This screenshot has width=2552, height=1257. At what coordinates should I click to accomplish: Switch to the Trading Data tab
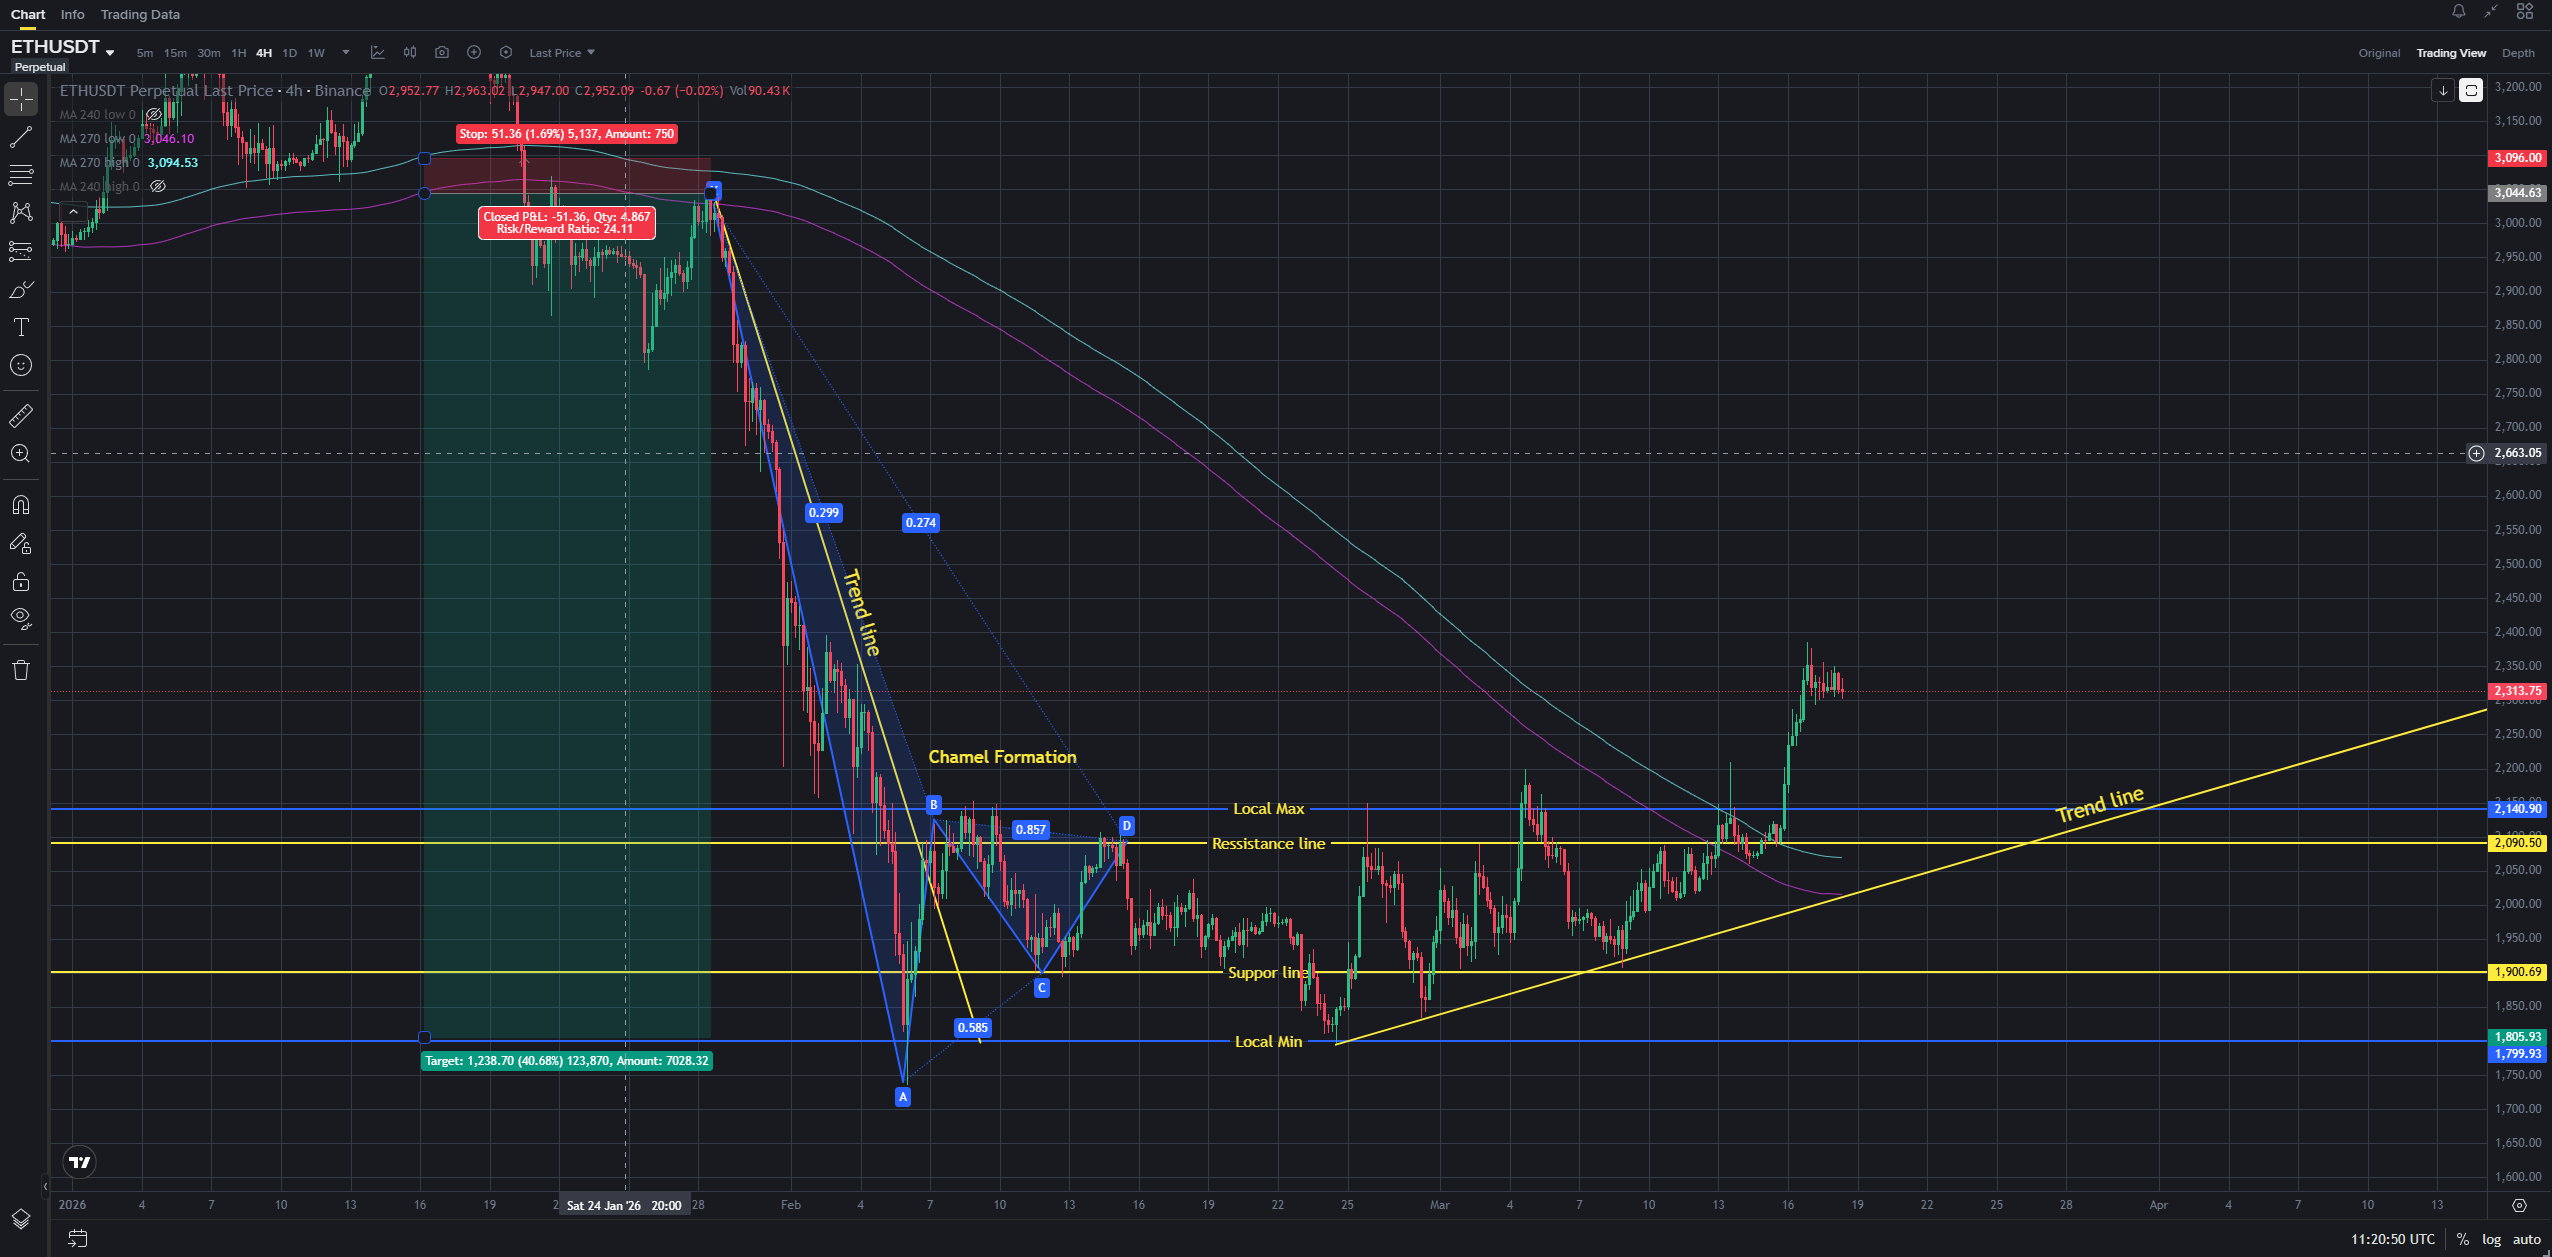[140, 14]
